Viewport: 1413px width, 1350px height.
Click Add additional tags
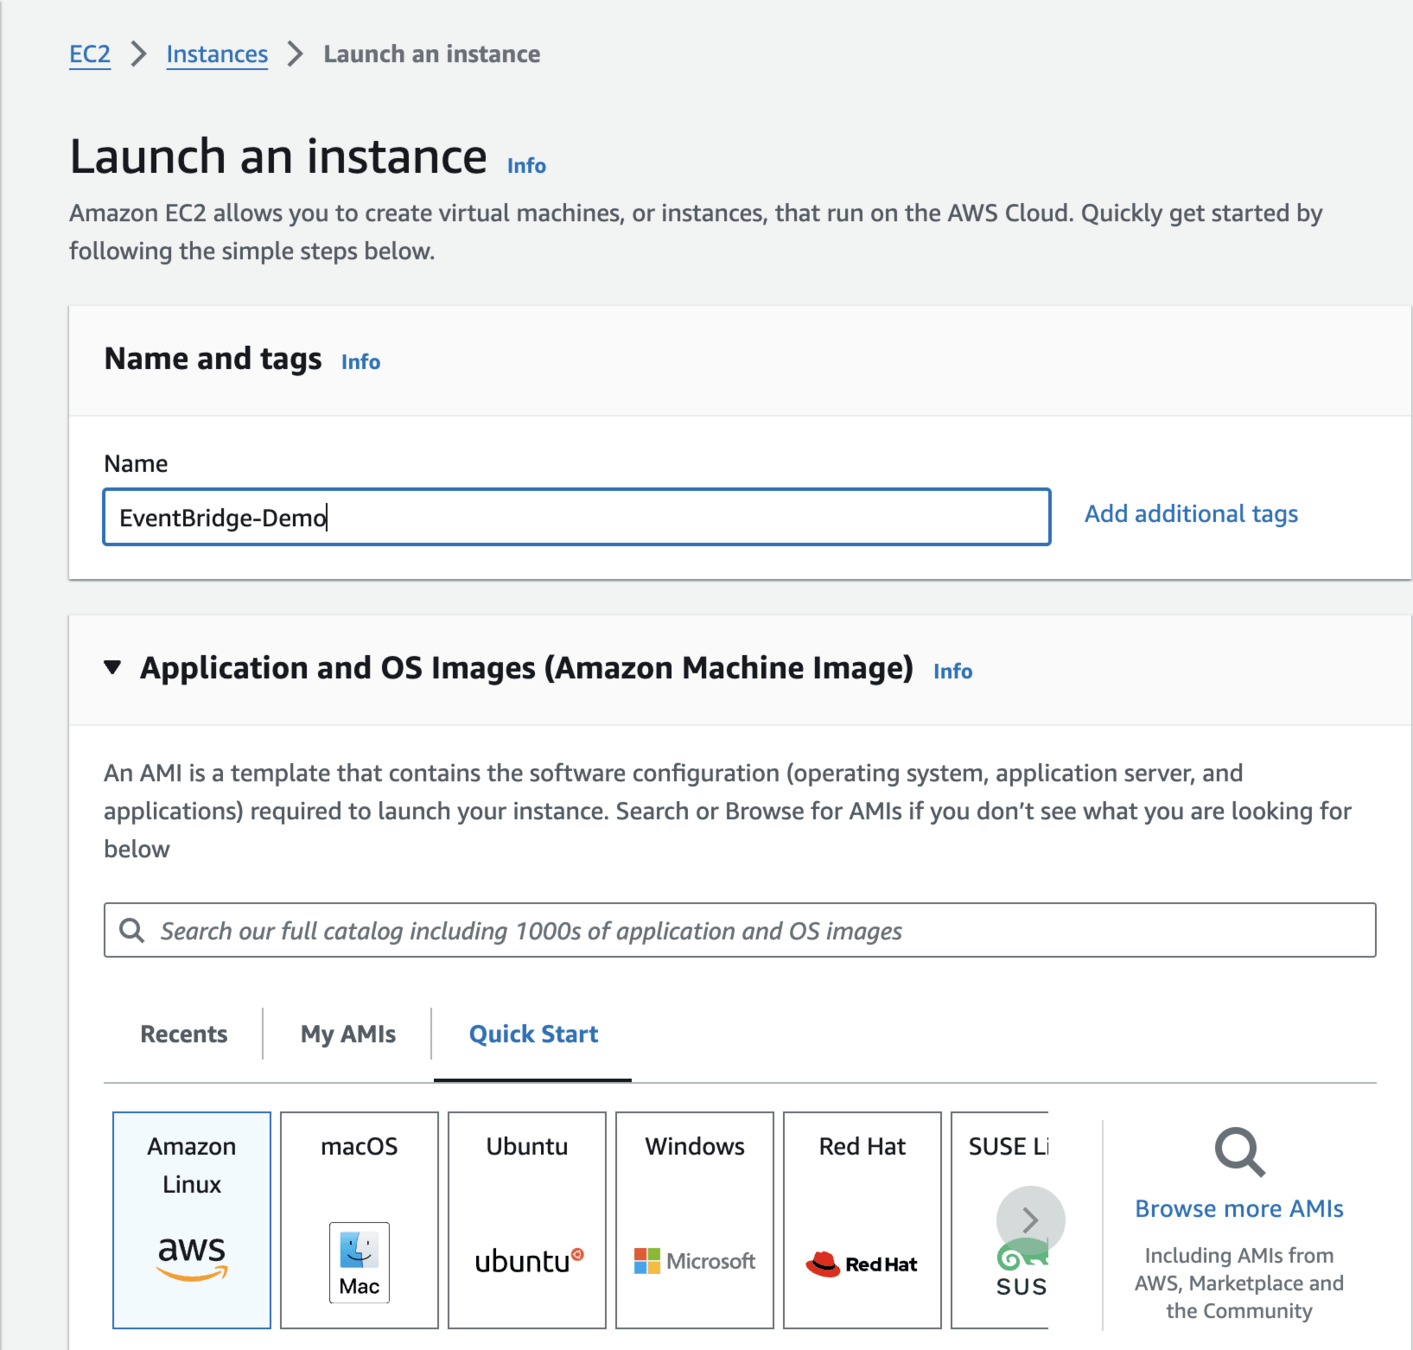click(x=1191, y=514)
